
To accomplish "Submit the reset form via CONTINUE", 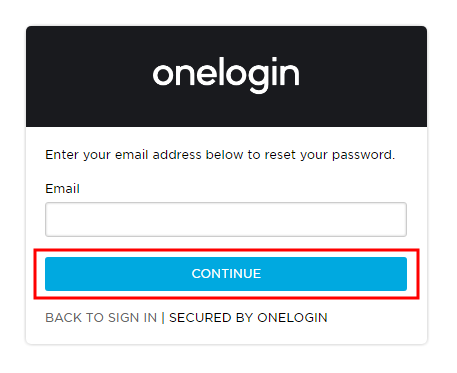I will point(226,274).
